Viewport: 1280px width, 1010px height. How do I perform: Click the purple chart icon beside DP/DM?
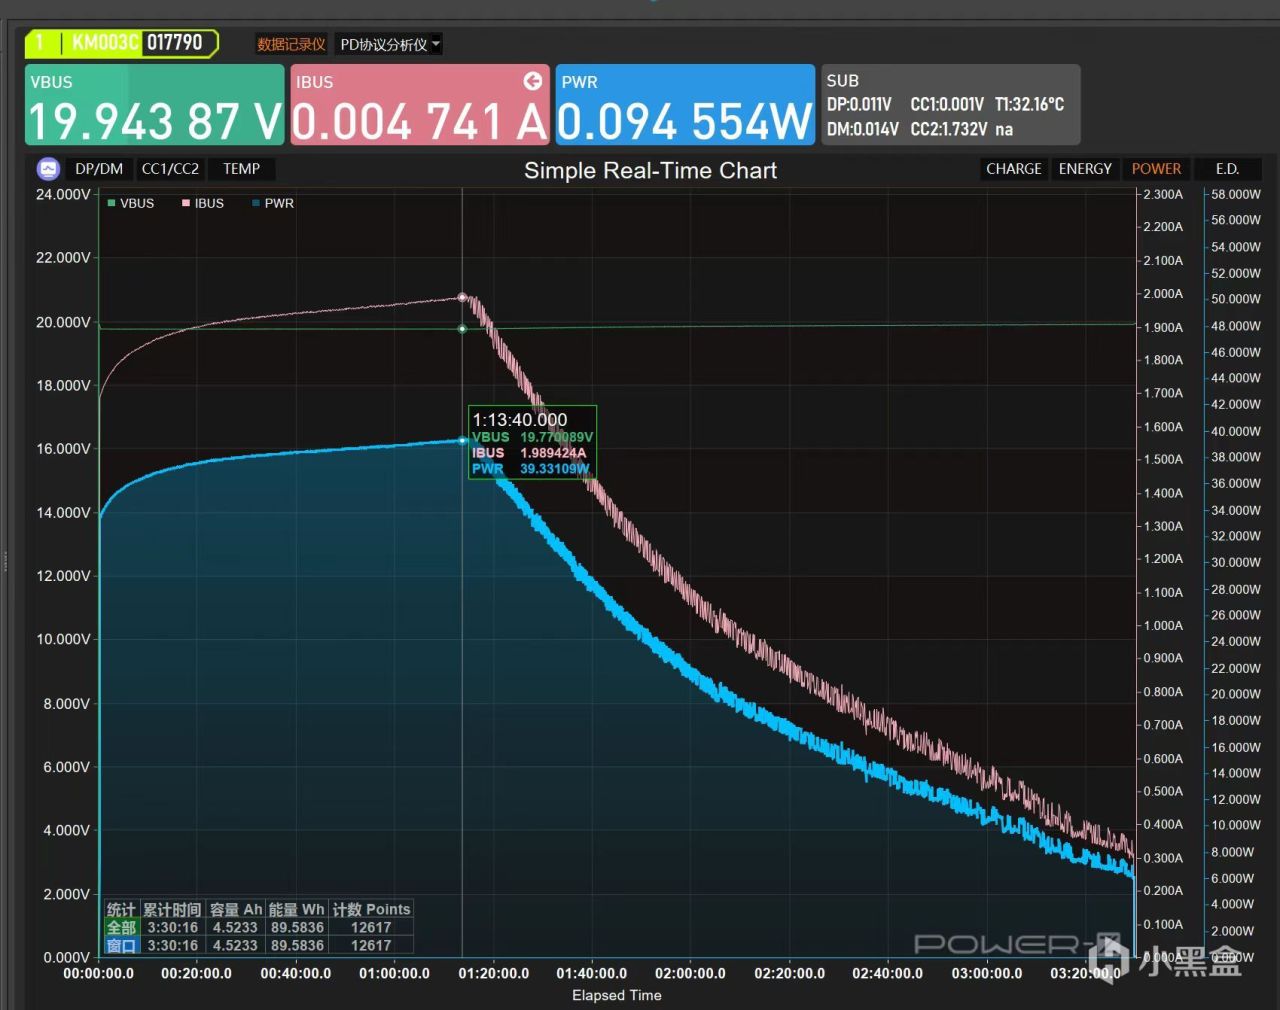pos(48,169)
